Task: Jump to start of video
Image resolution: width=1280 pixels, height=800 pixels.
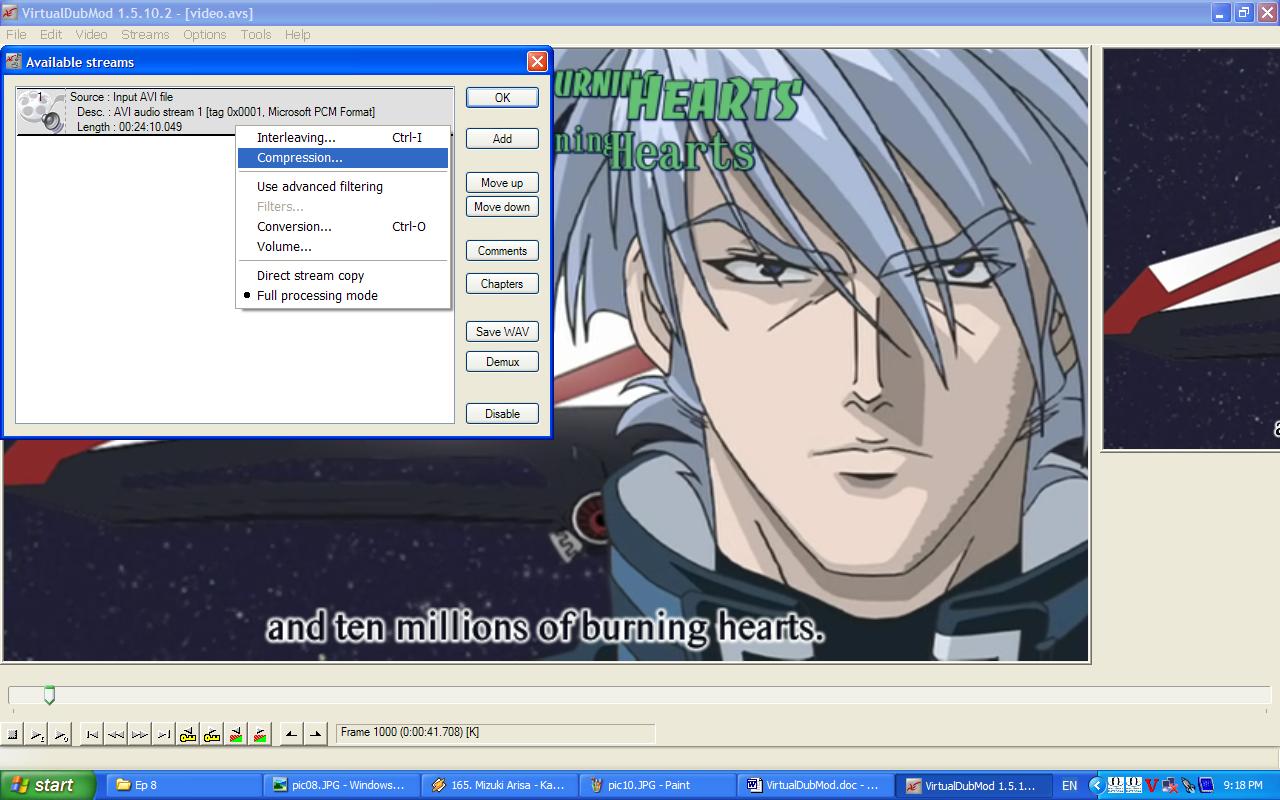Action: (92, 735)
